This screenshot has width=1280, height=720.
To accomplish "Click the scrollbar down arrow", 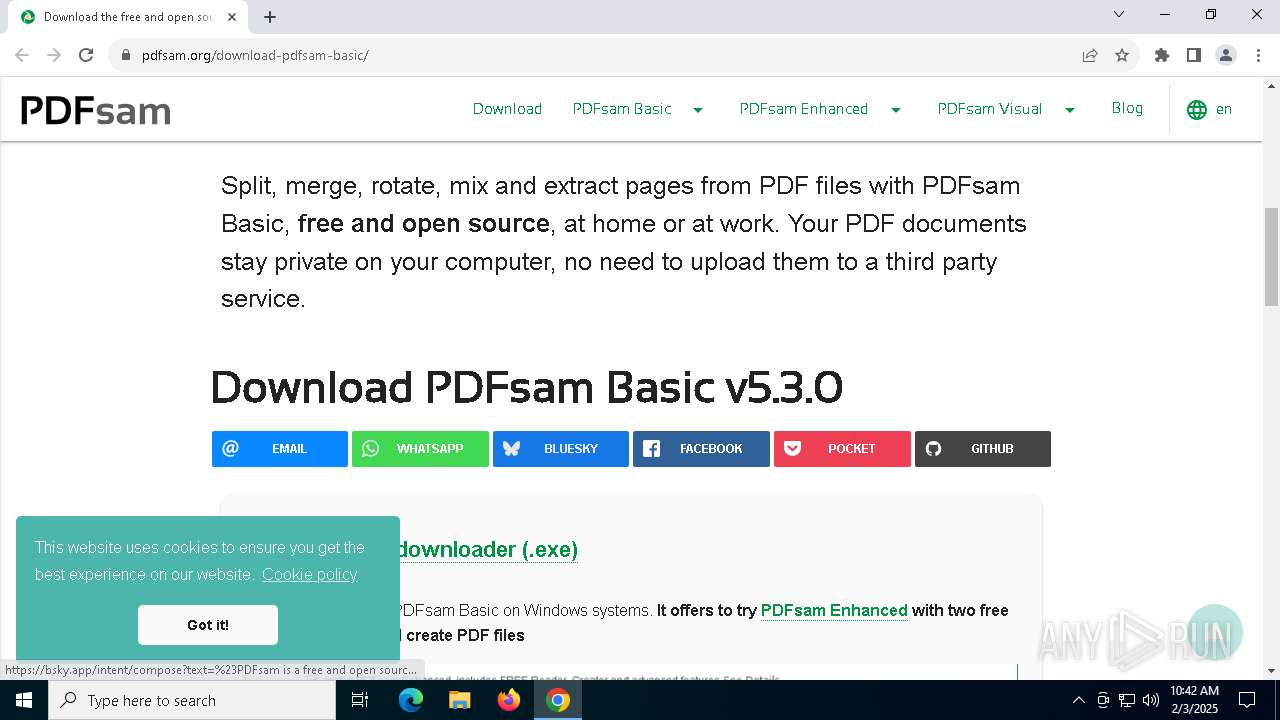I will [x=1271, y=671].
